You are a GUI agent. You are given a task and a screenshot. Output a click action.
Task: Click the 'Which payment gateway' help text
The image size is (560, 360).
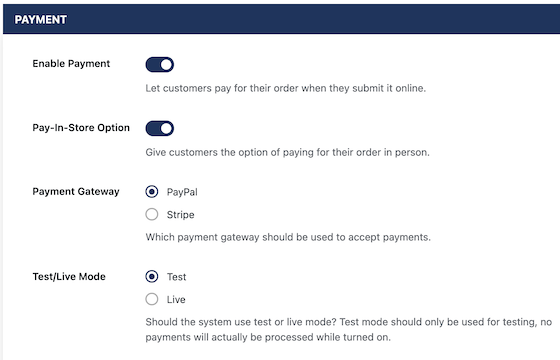pos(288,237)
